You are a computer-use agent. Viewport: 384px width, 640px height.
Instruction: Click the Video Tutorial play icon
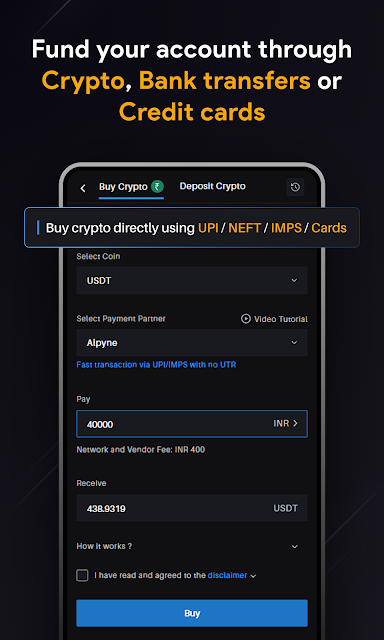(x=246, y=319)
